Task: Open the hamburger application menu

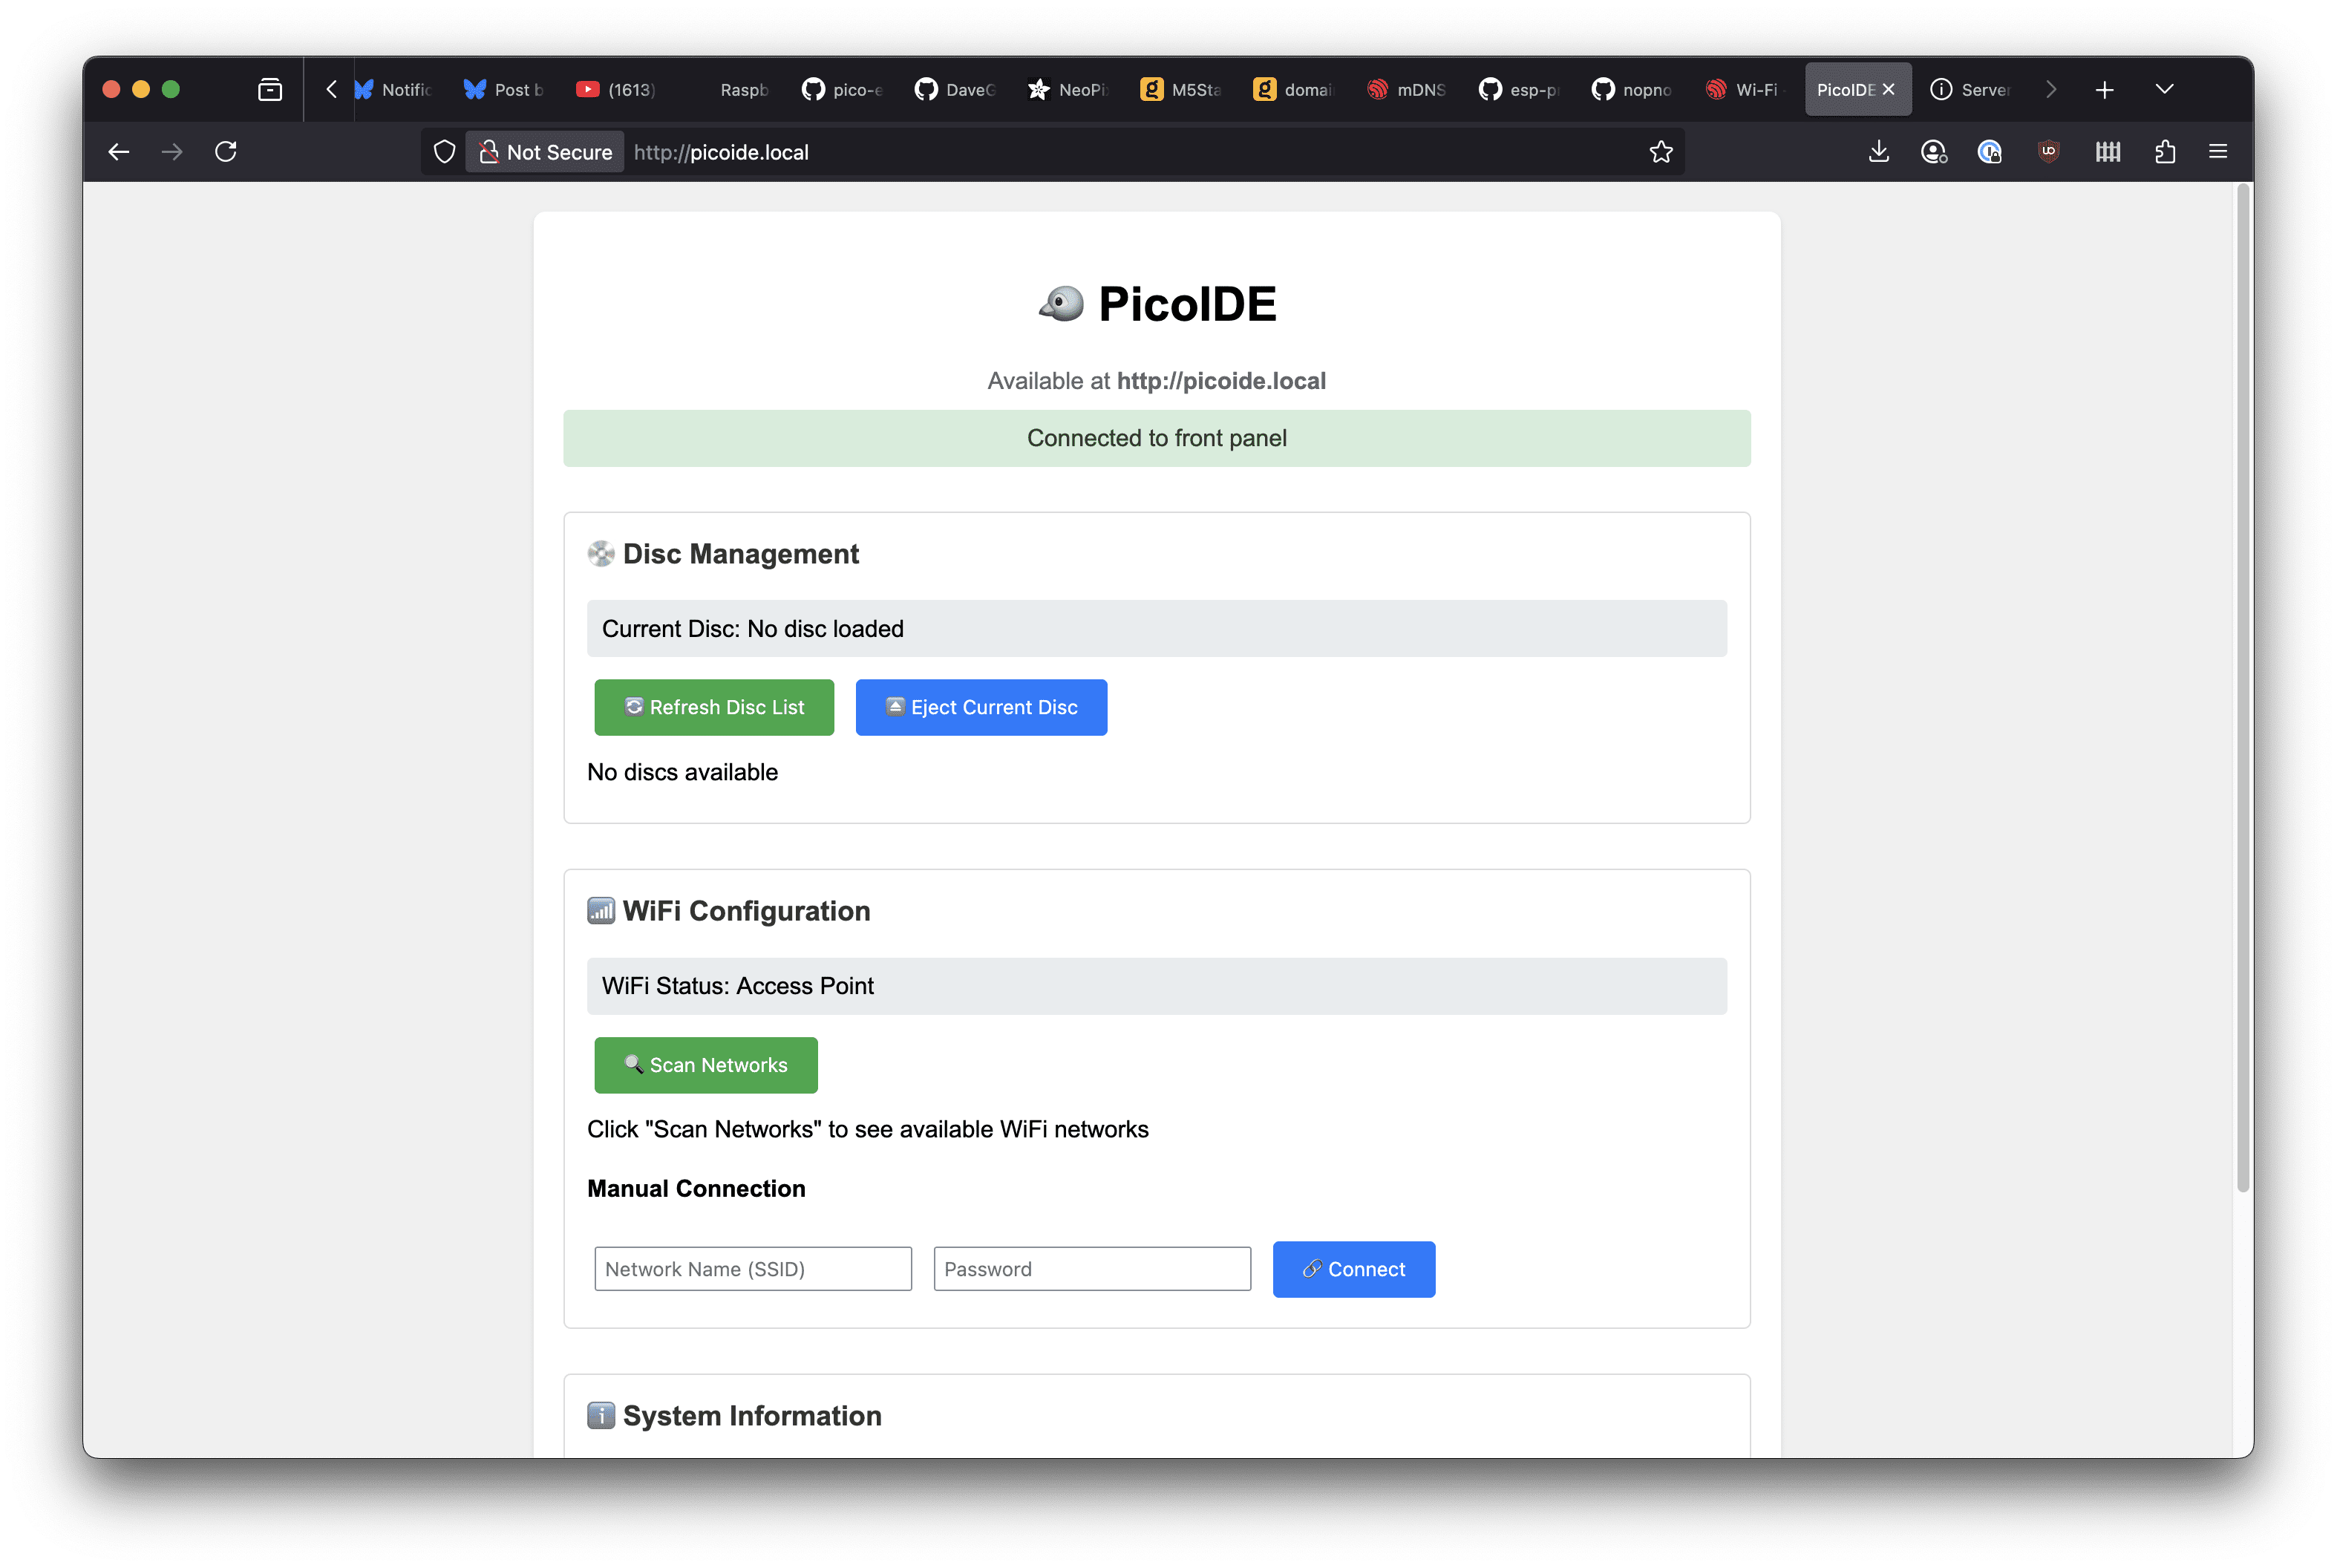Action: 2217,152
